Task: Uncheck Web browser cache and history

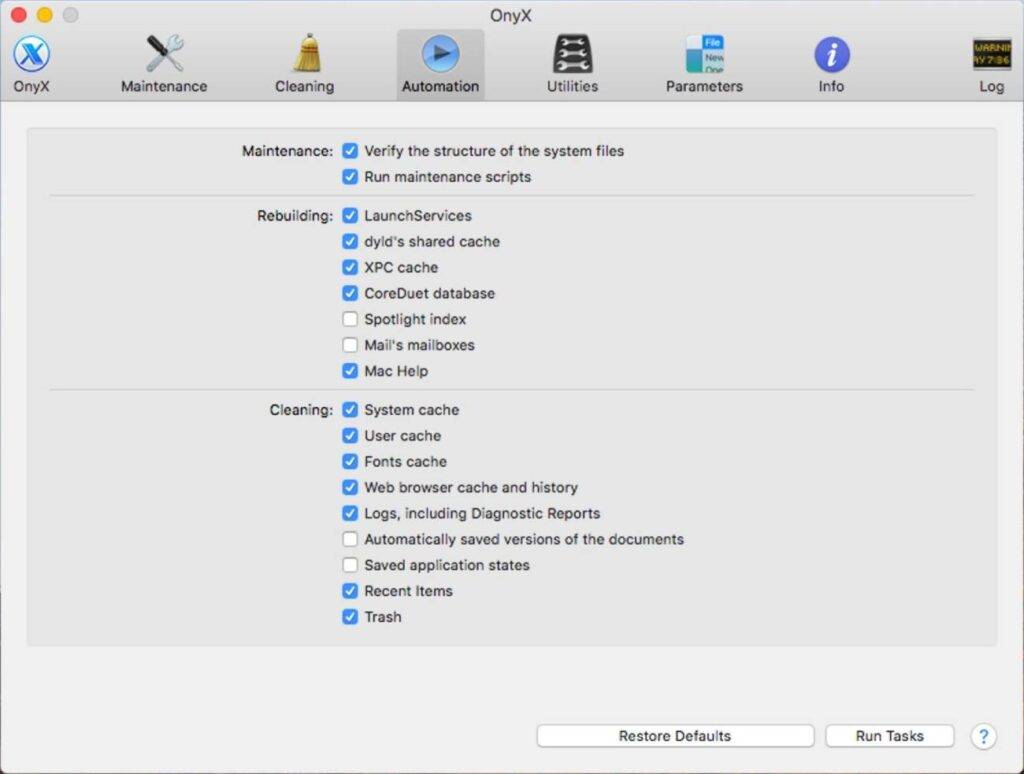Action: (x=350, y=487)
